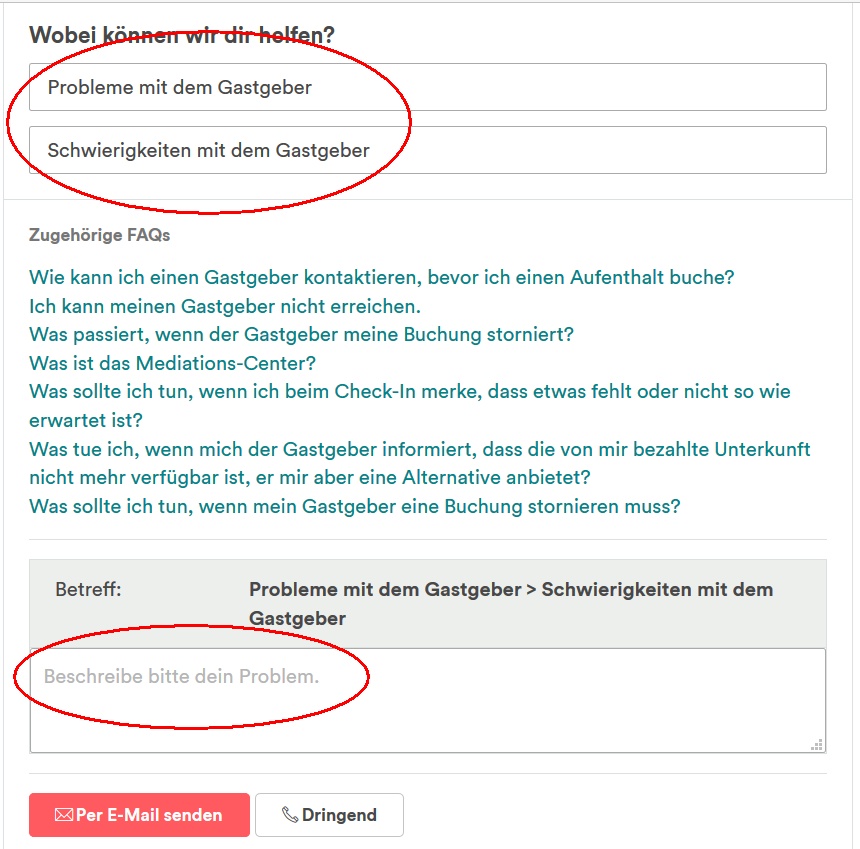This screenshot has height=849, width=860.
Task: Open FAQ about missing items at Check-In
Action: (x=410, y=406)
